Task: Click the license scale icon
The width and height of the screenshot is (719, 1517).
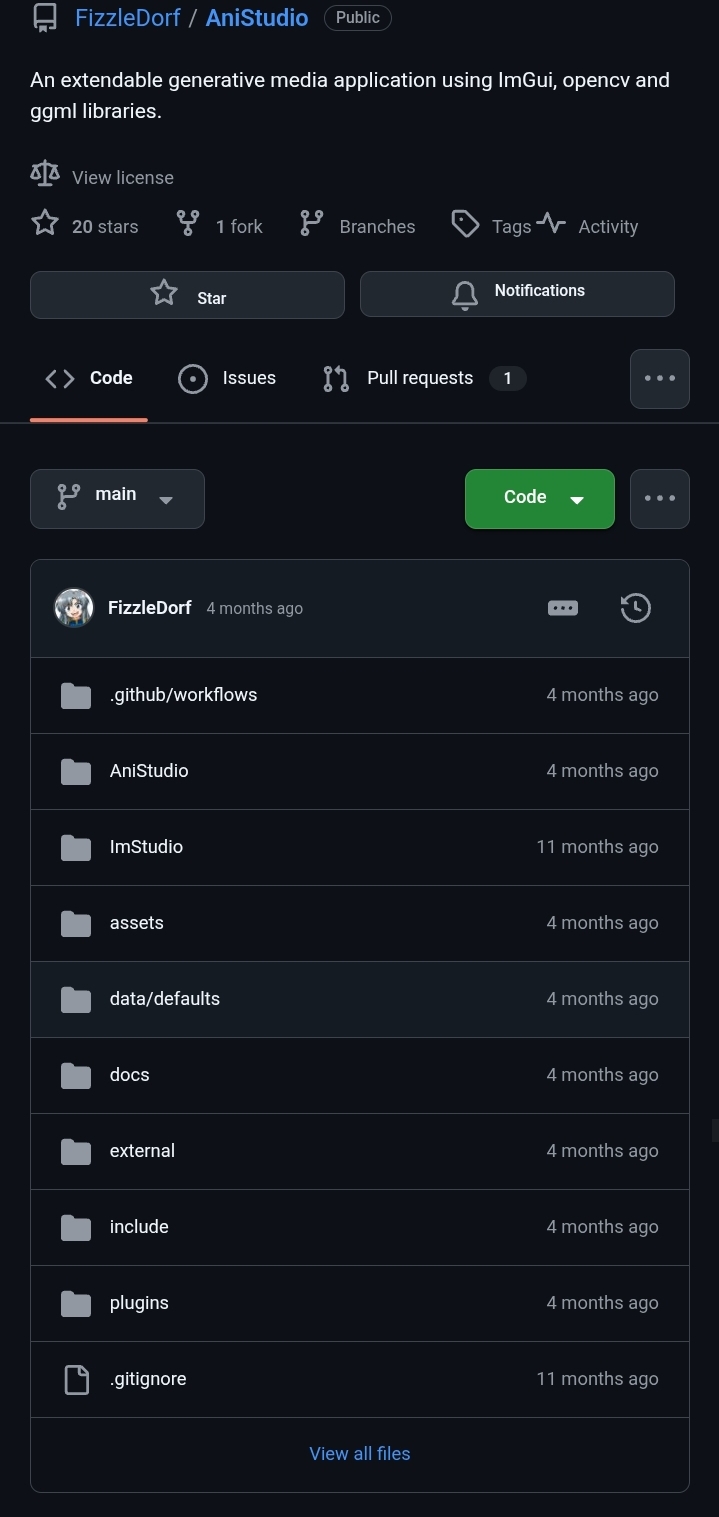Action: [x=45, y=174]
